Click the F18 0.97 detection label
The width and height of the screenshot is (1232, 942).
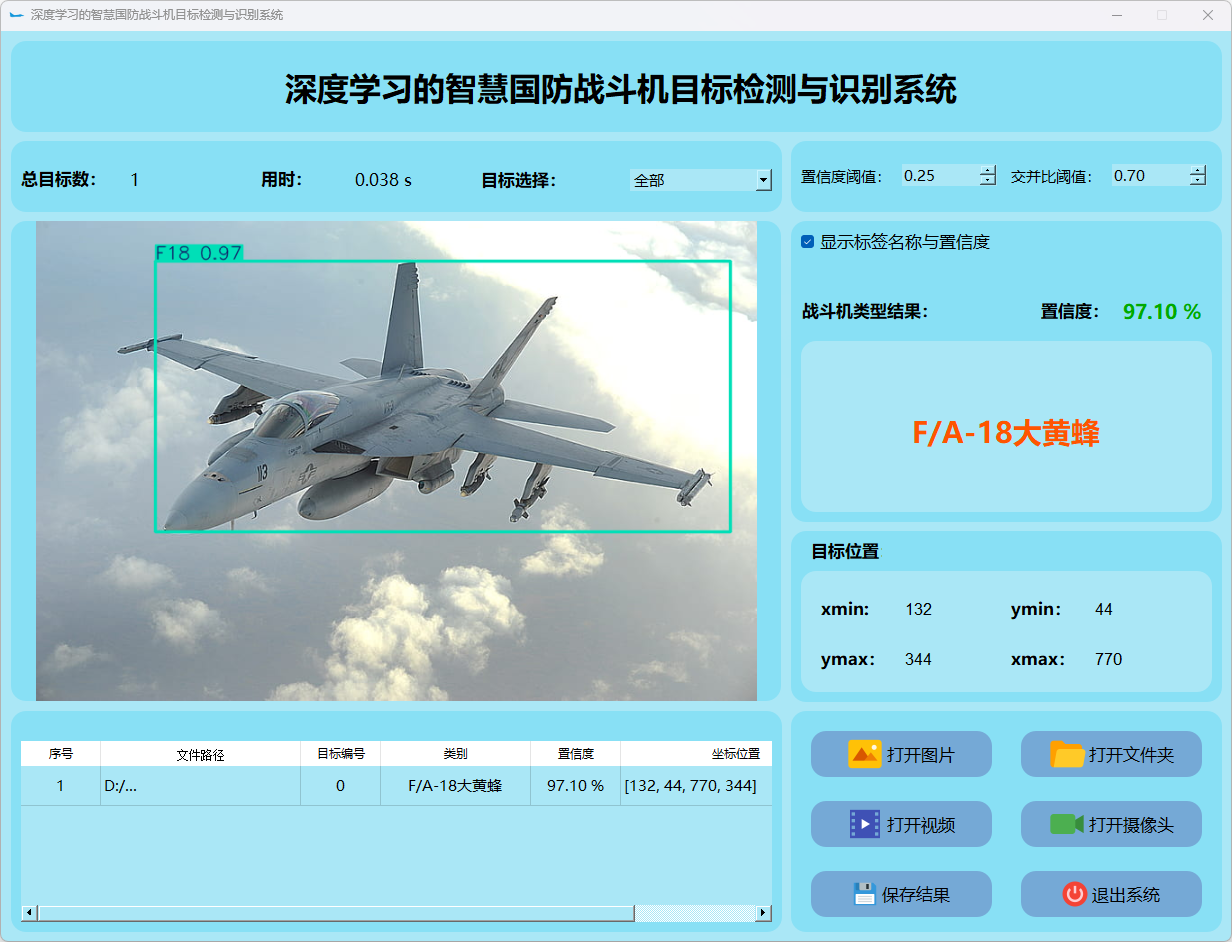coord(199,253)
